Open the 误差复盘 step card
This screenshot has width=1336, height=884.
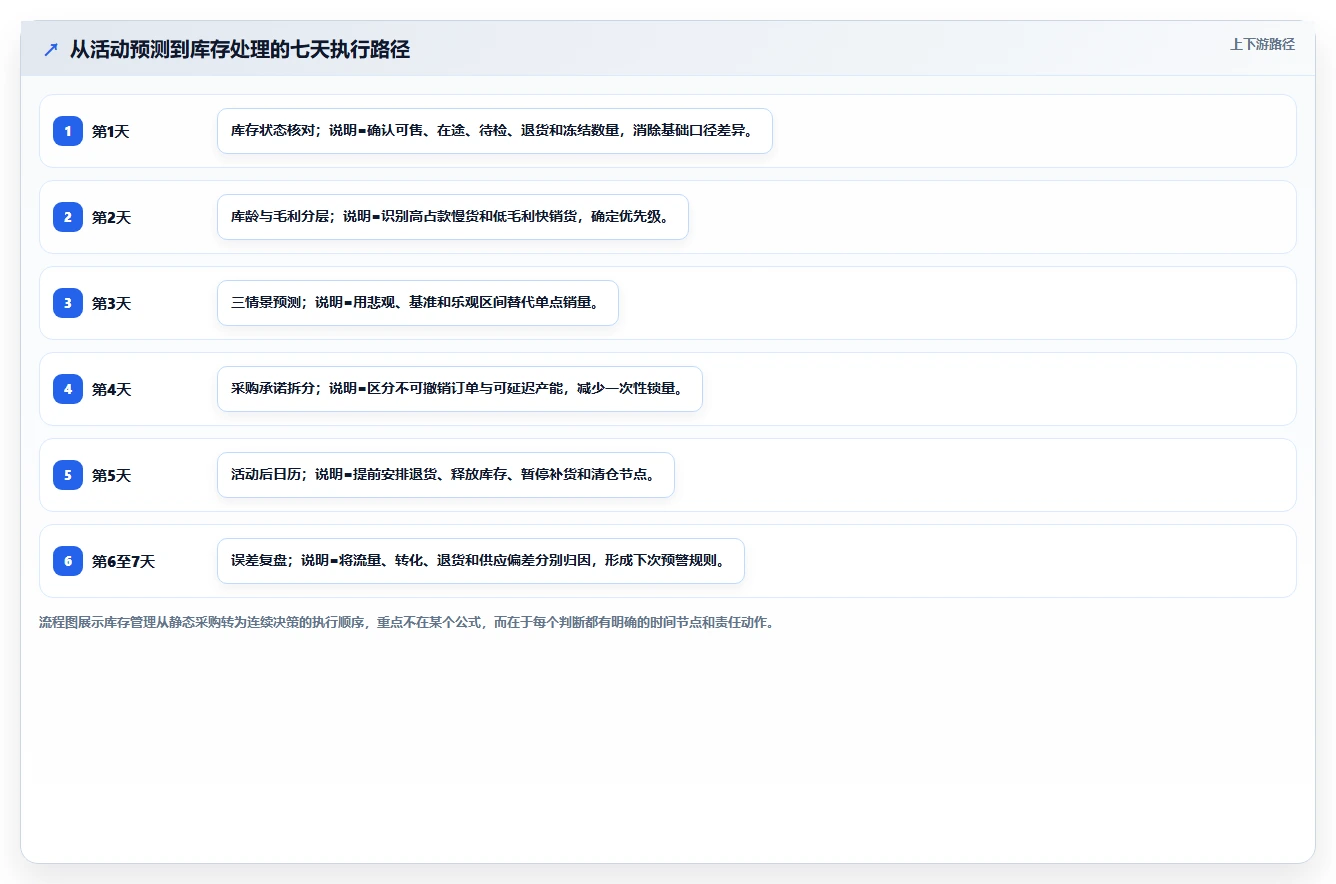[x=481, y=561]
